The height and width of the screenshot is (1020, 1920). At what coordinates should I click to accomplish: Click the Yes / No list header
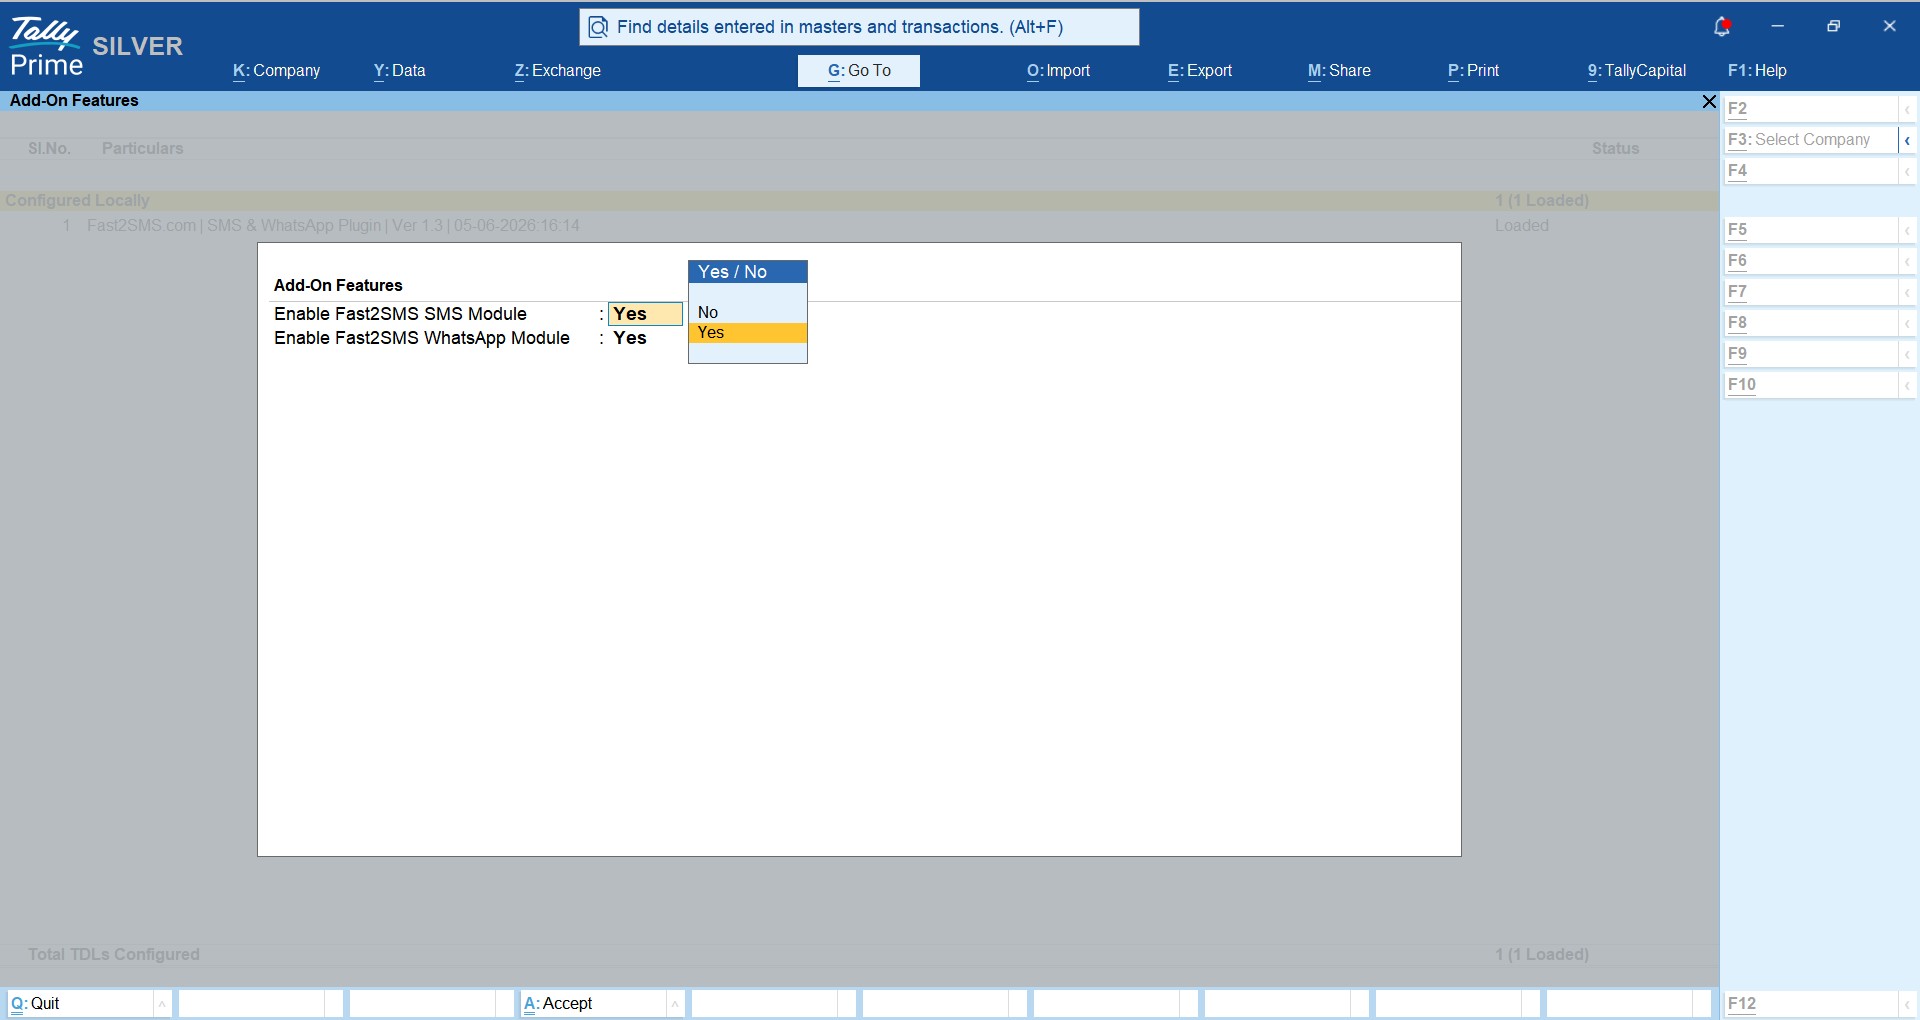747,272
